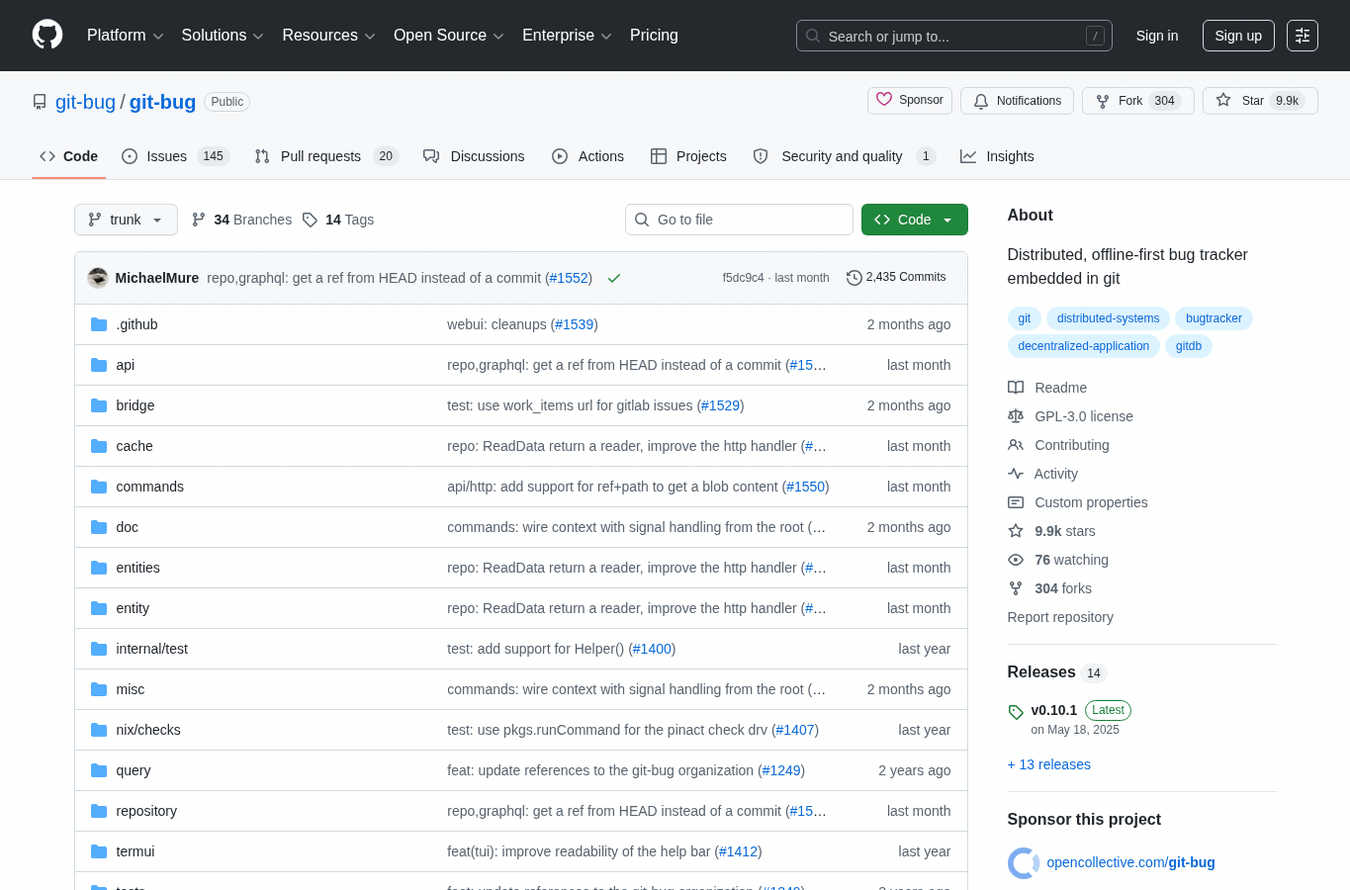This screenshot has height=890, width=1350.
Task: Open the bridge folder
Action: pyautogui.click(x=135, y=405)
